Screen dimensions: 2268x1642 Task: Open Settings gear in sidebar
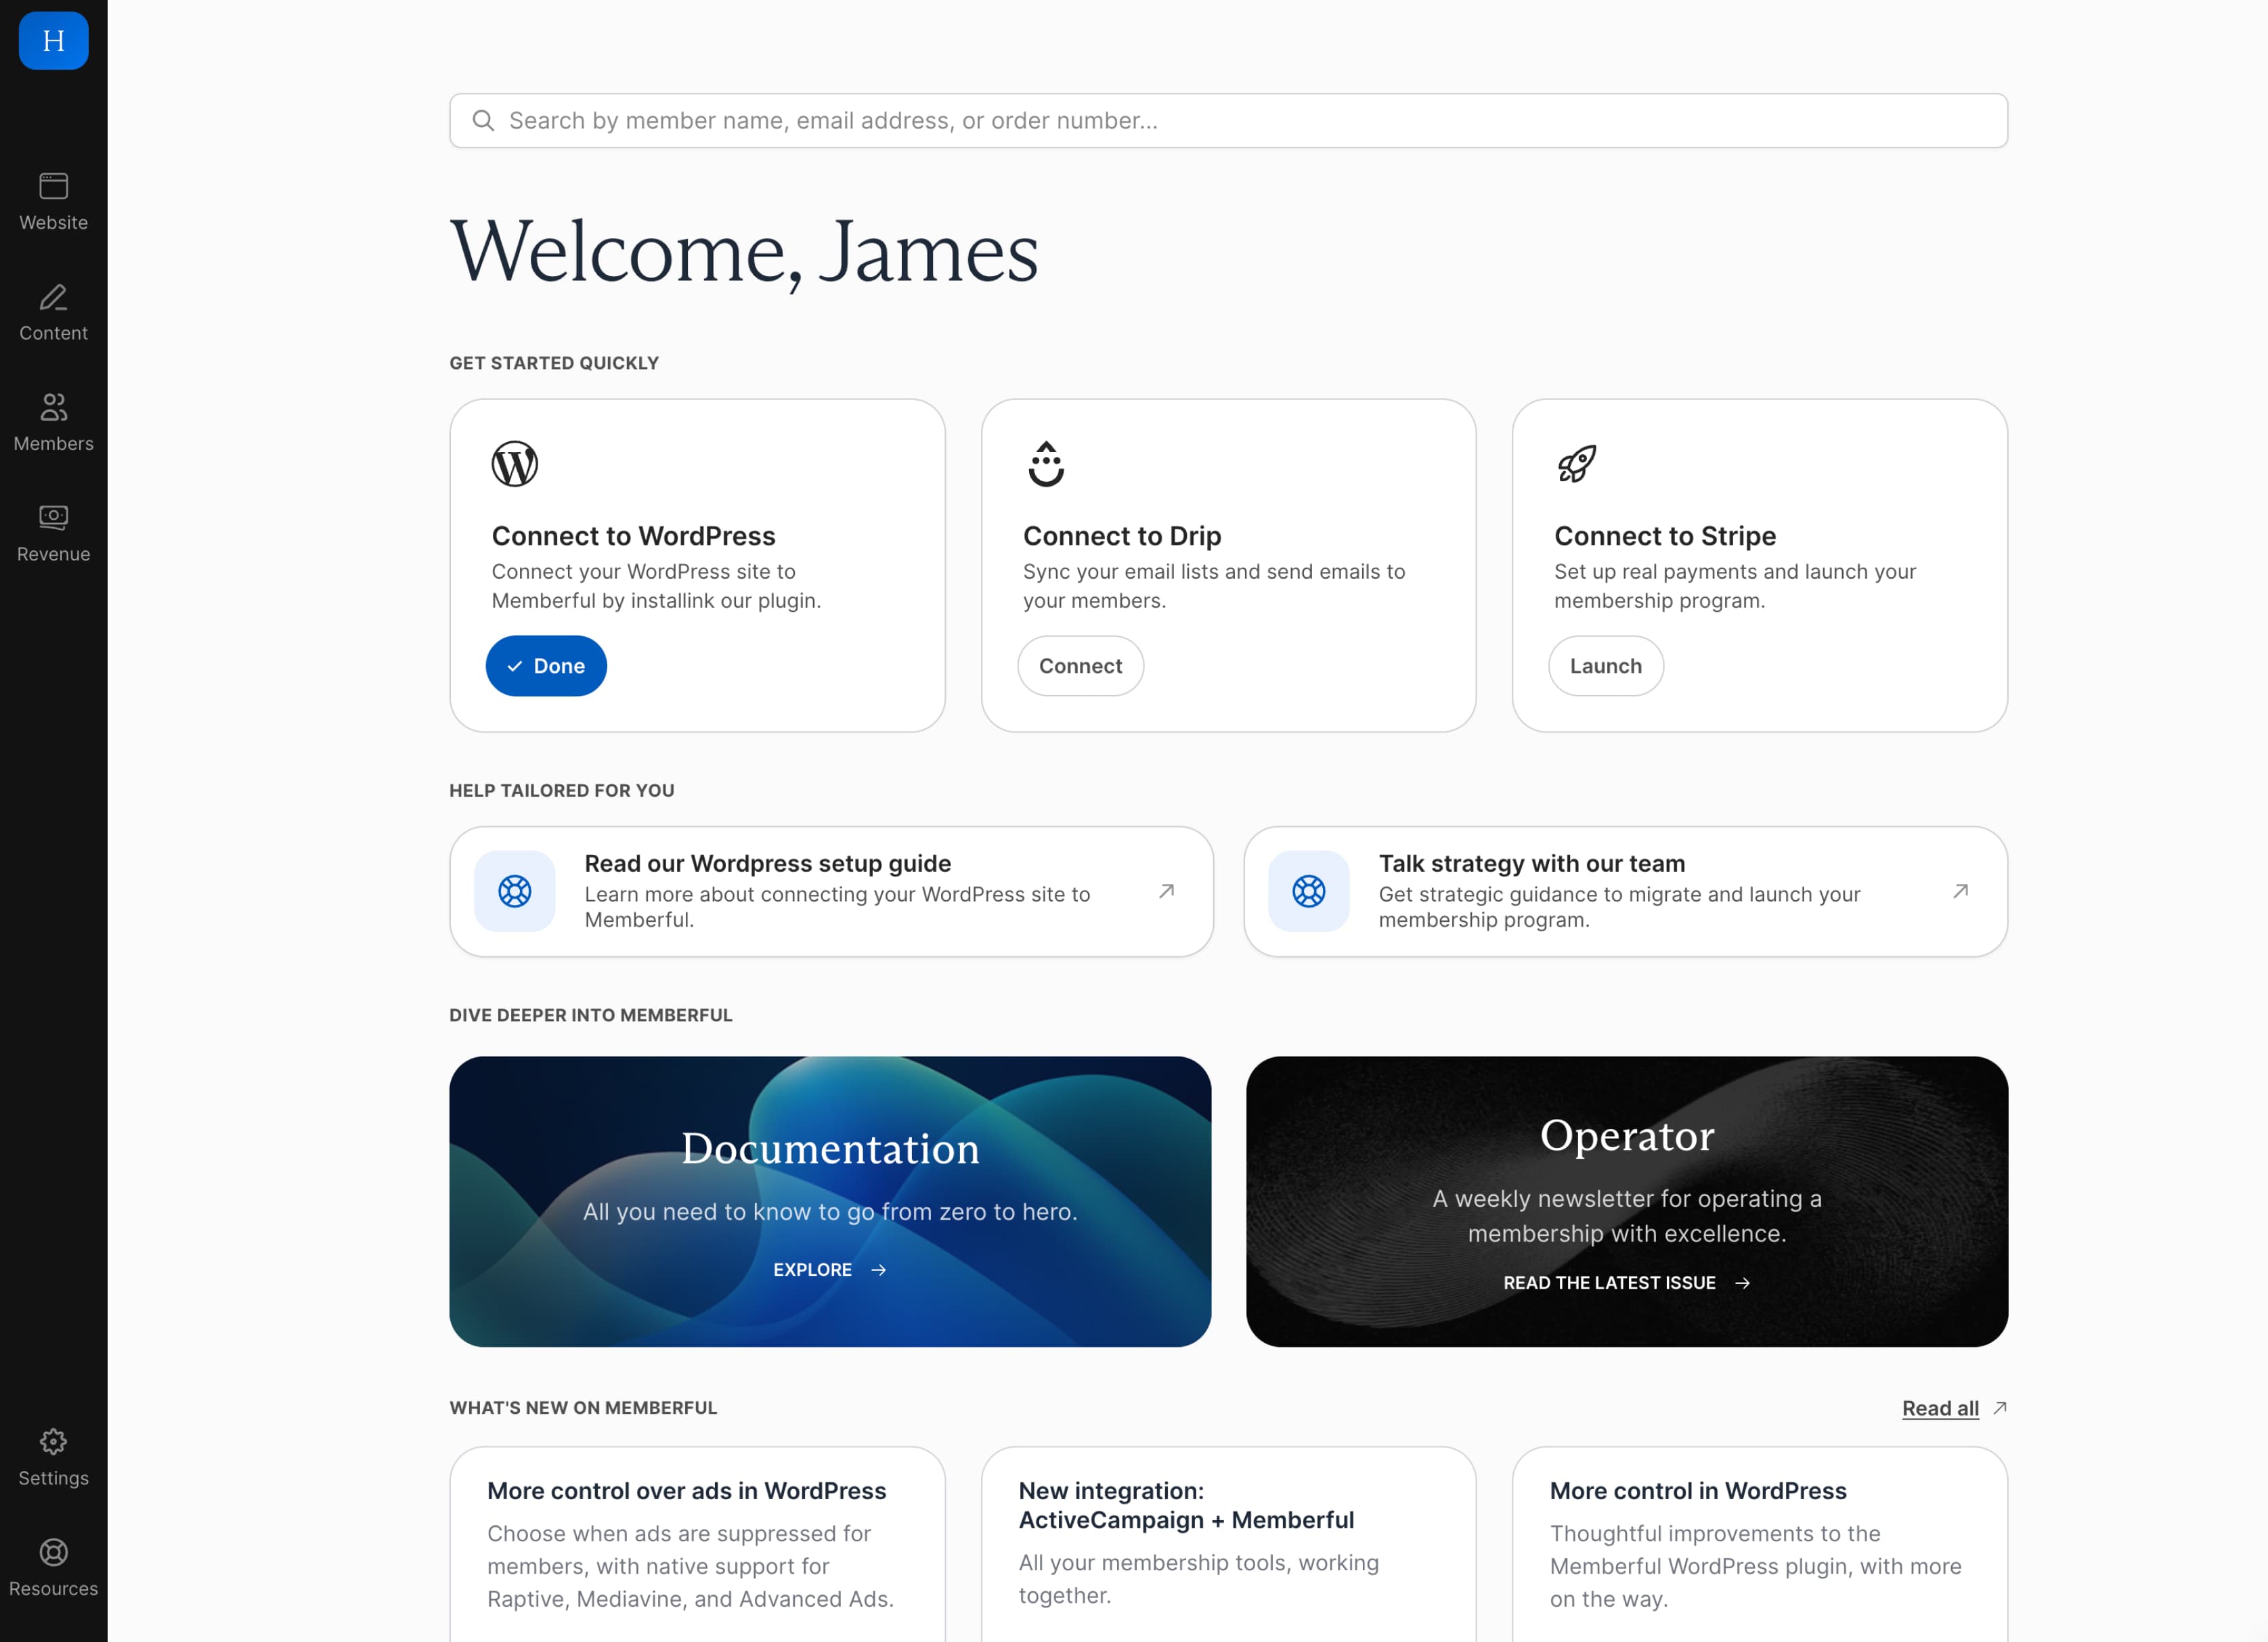[53, 1441]
